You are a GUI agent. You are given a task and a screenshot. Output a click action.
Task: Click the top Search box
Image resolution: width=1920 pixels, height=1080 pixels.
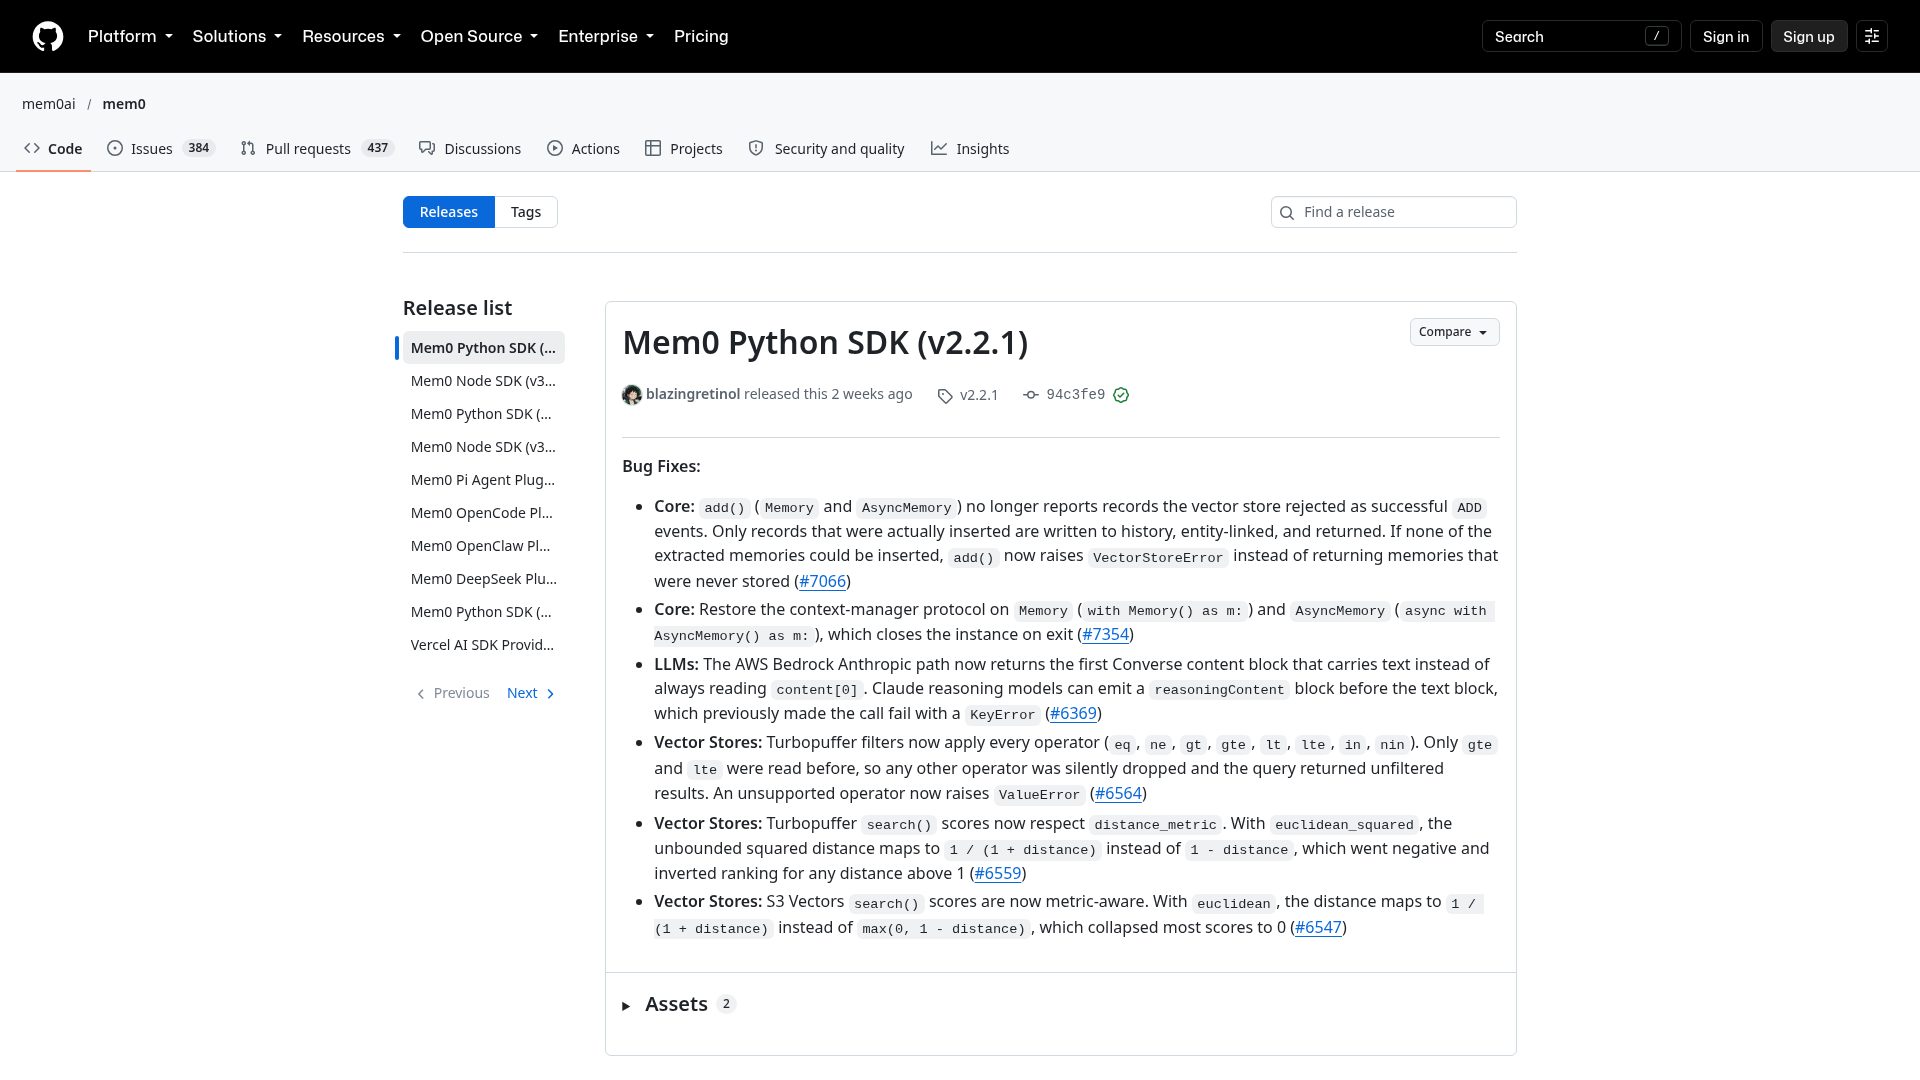[1582, 37]
